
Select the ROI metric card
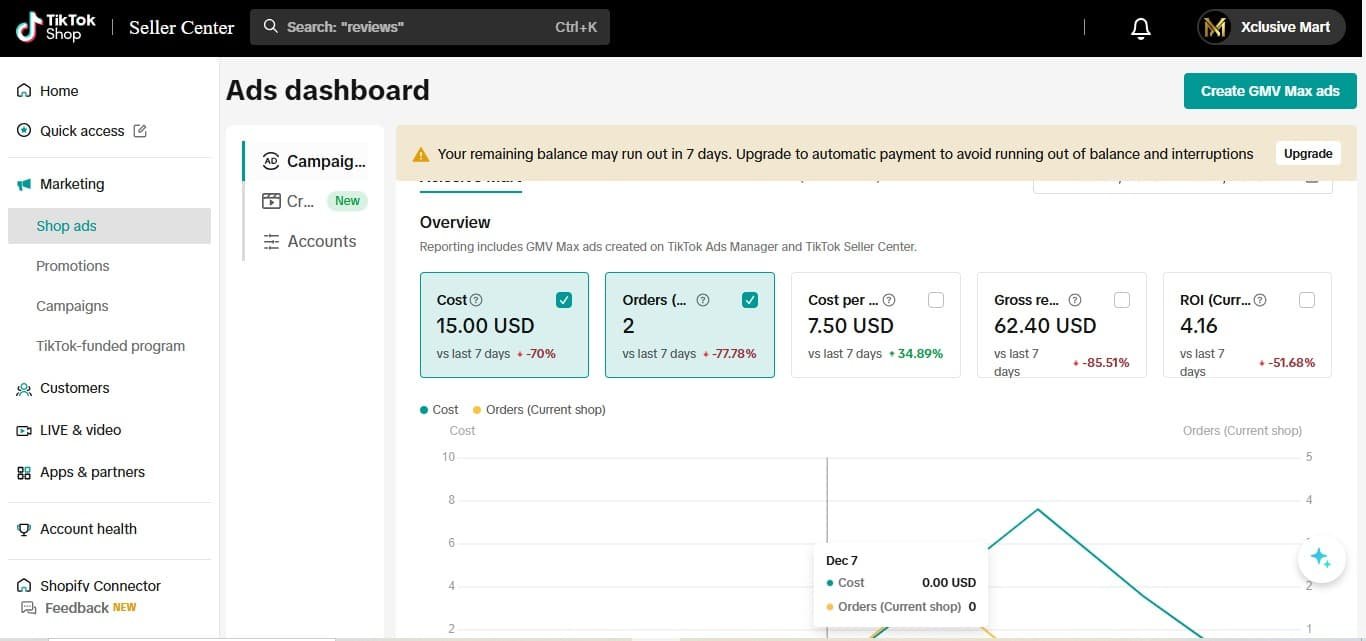point(1247,325)
